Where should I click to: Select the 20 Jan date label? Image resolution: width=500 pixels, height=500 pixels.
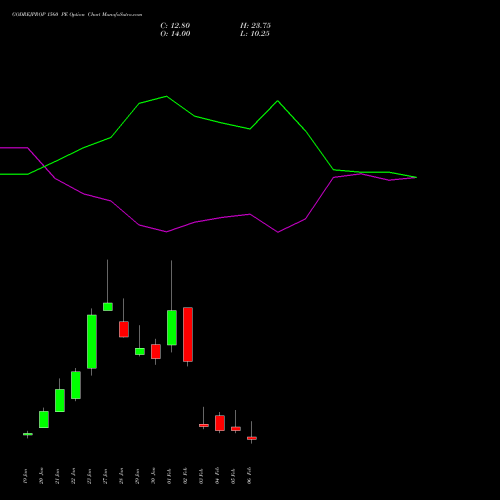click(42, 476)
